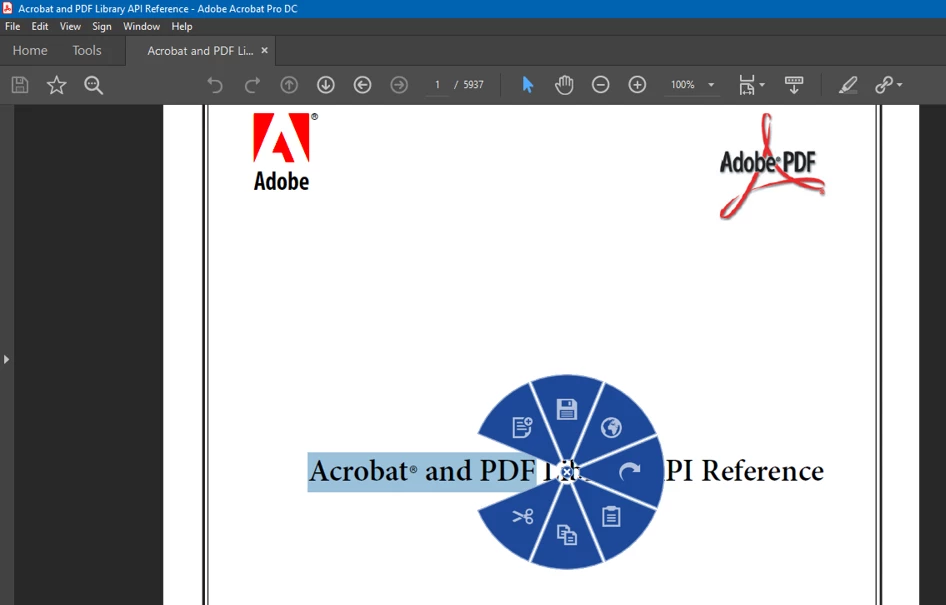Close the radial menu with center X

pyautogui.click(x=567, y=472)
